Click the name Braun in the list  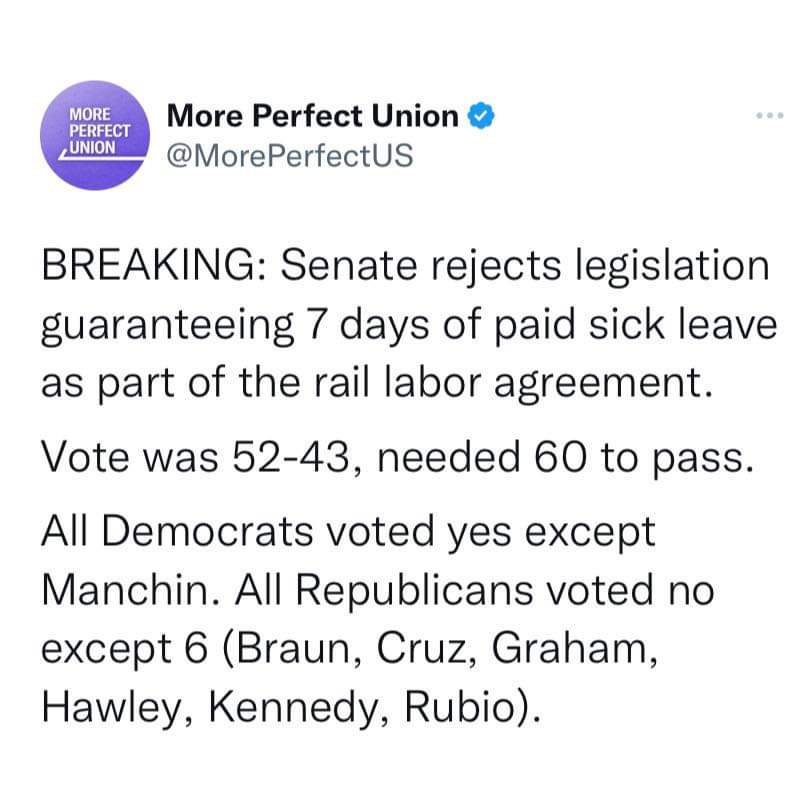click(x=293, y=648)
